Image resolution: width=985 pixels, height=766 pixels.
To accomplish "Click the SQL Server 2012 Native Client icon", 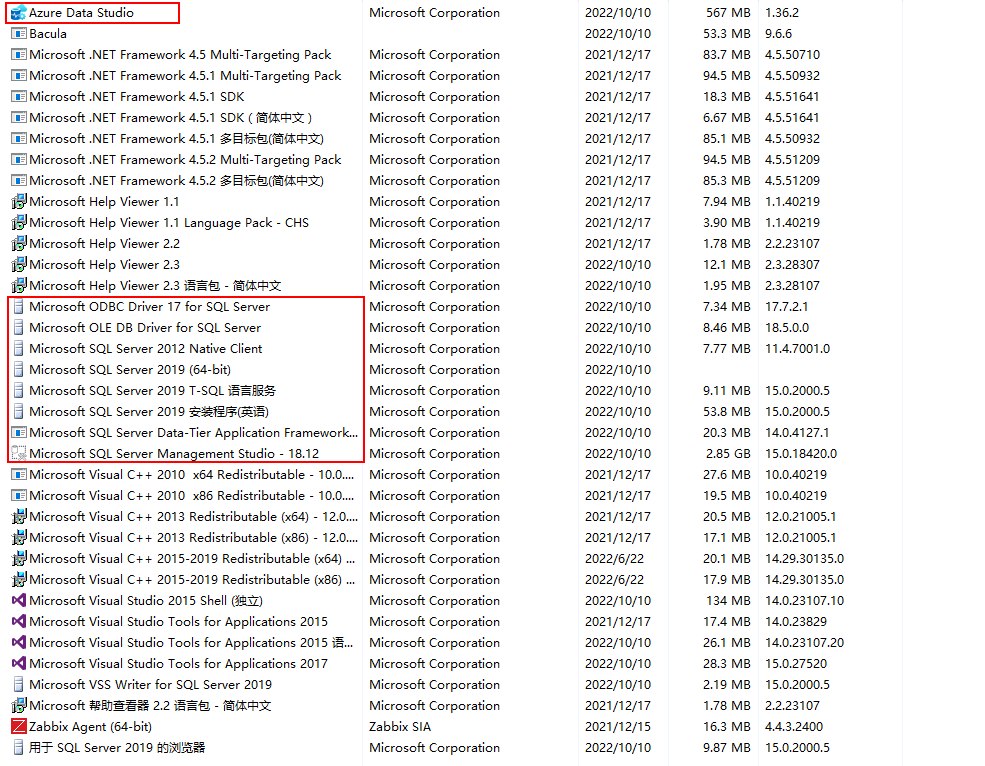I will coord(19,349).
